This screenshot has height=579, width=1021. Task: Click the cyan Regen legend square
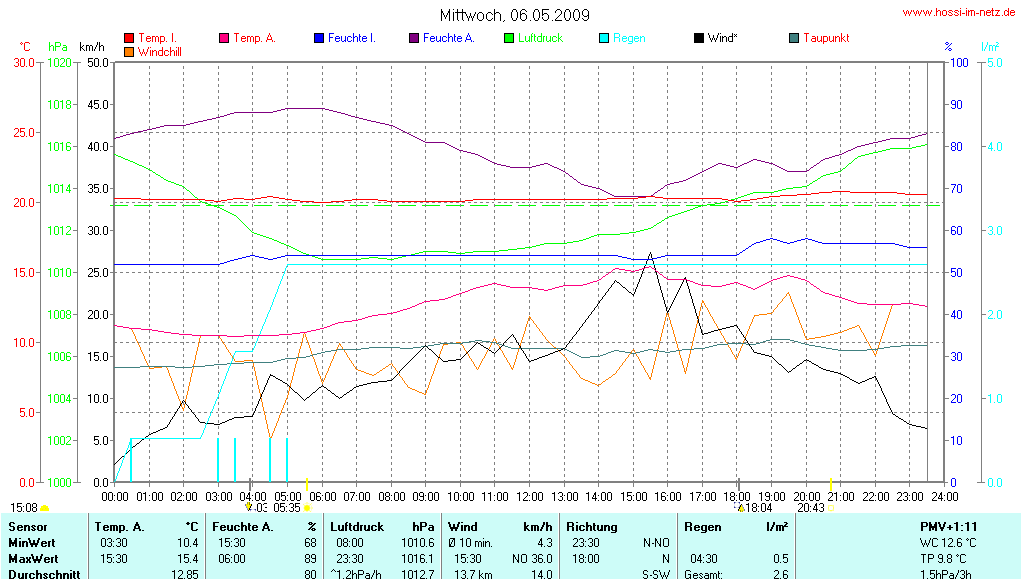click(603, 38)
